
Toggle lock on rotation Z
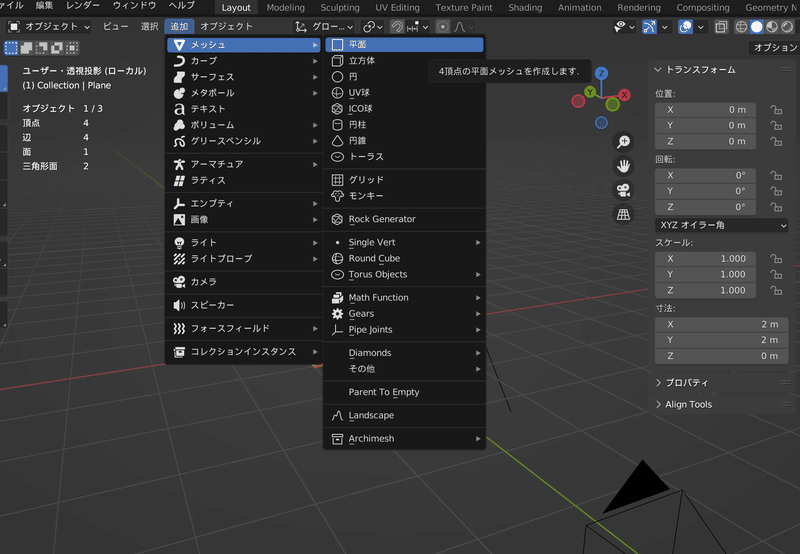pos(776,207)
